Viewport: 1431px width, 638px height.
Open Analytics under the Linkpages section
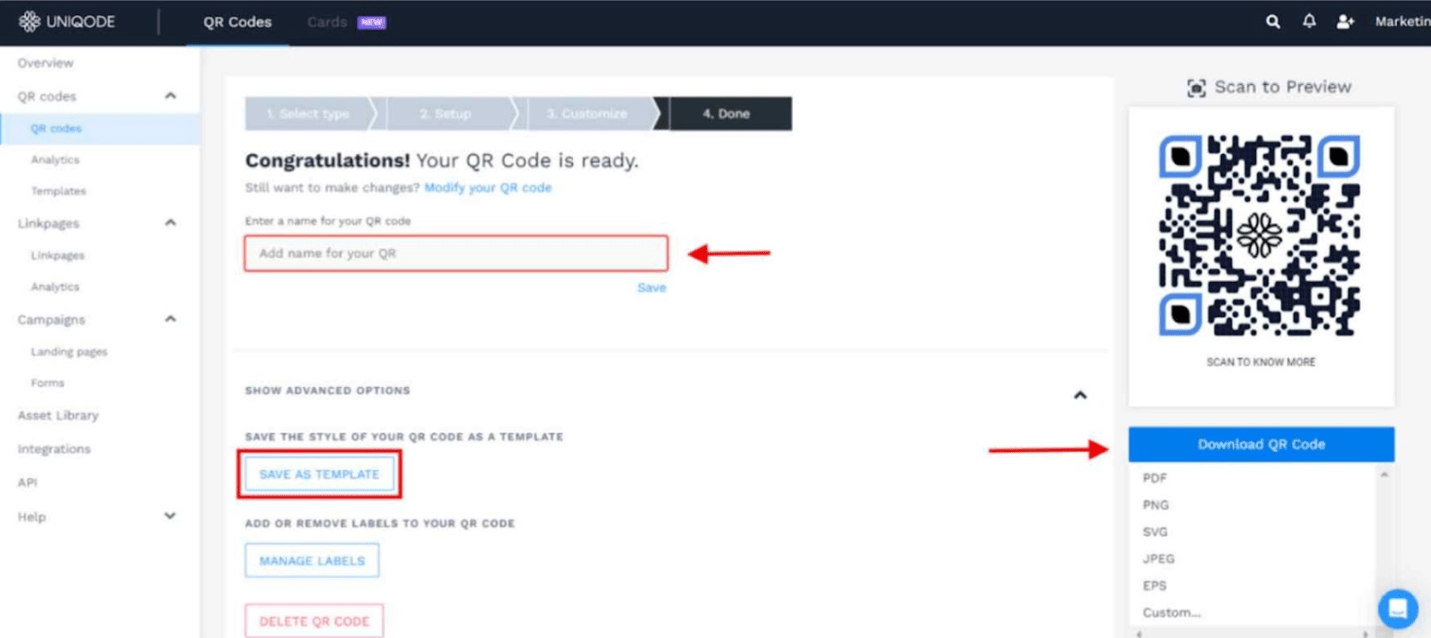coord(55,287)
